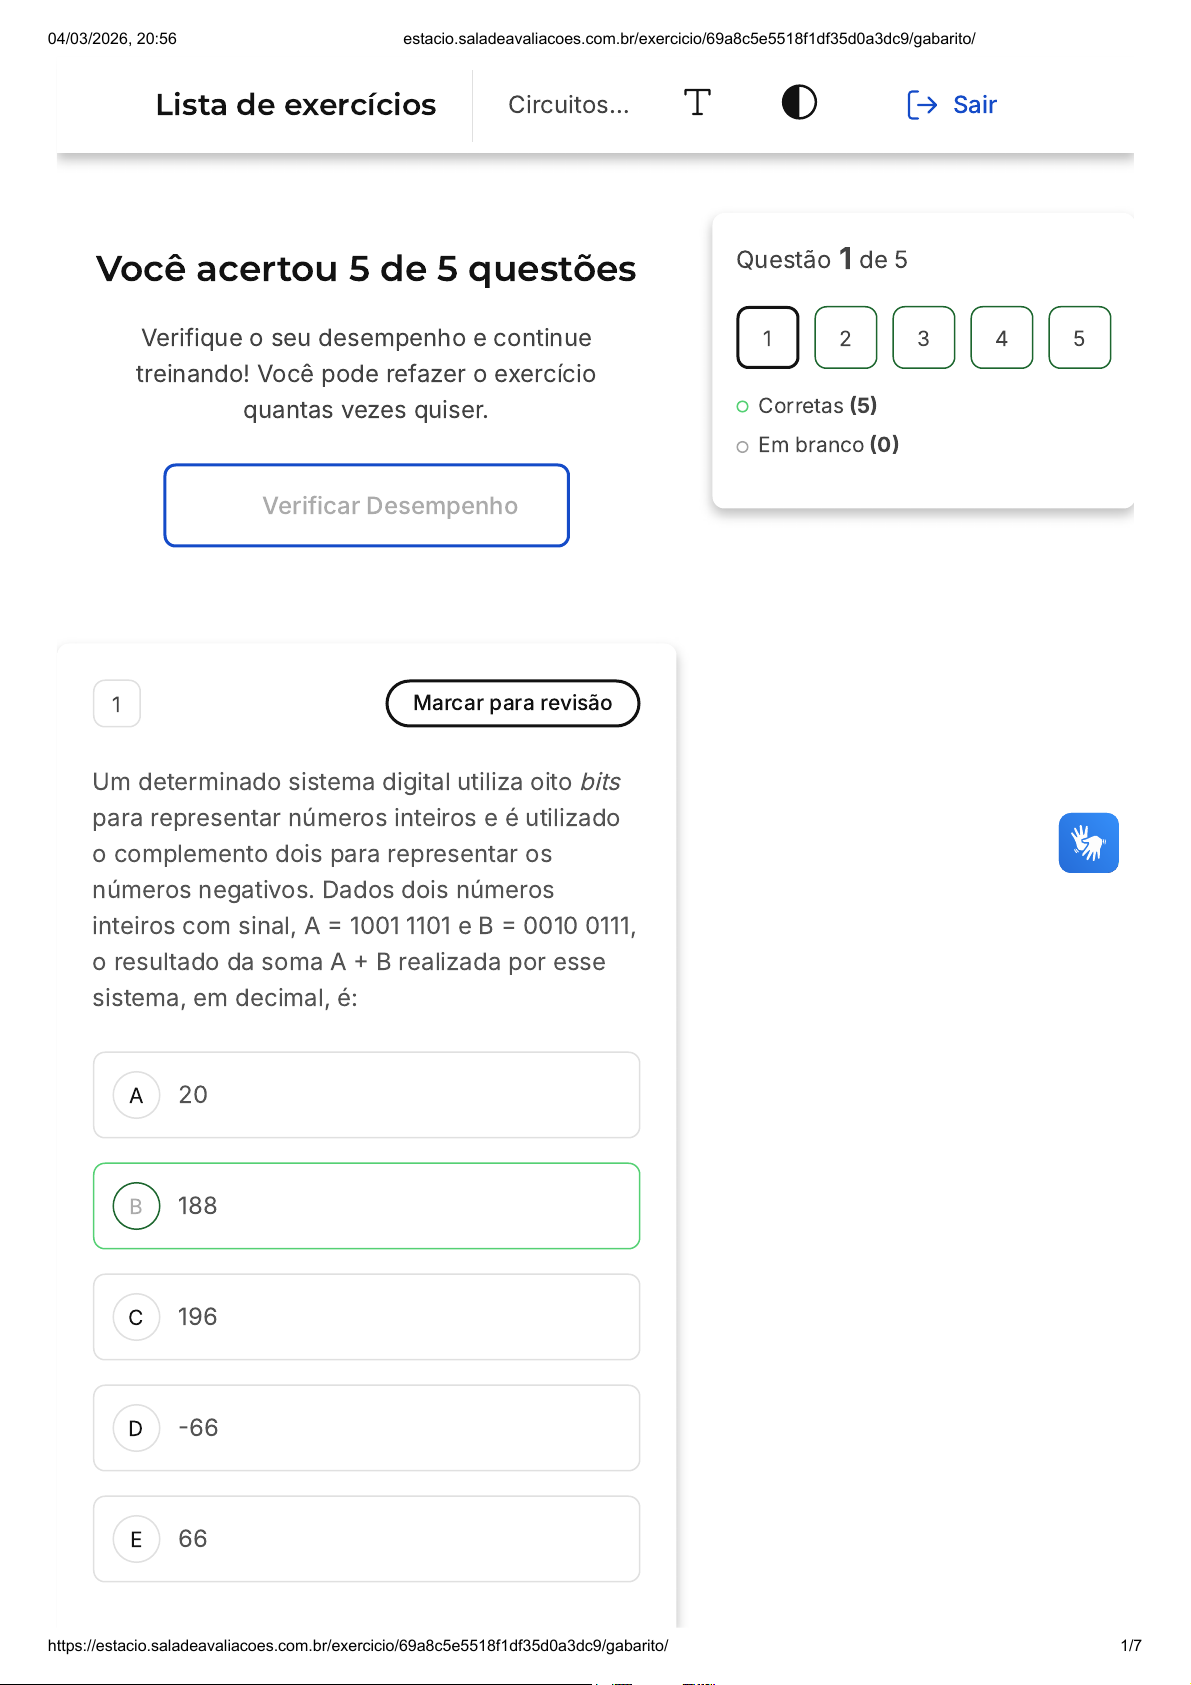Select answer option B with 188
Screen dimensions: 1191x1685
pyautogui.click(x=366, y=1206)
